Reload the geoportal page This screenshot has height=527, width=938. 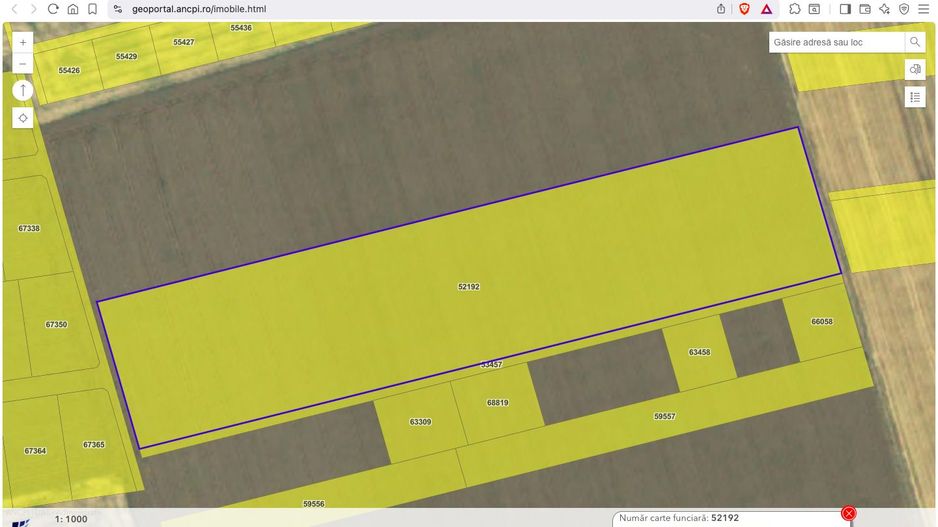tap(53, 9)
